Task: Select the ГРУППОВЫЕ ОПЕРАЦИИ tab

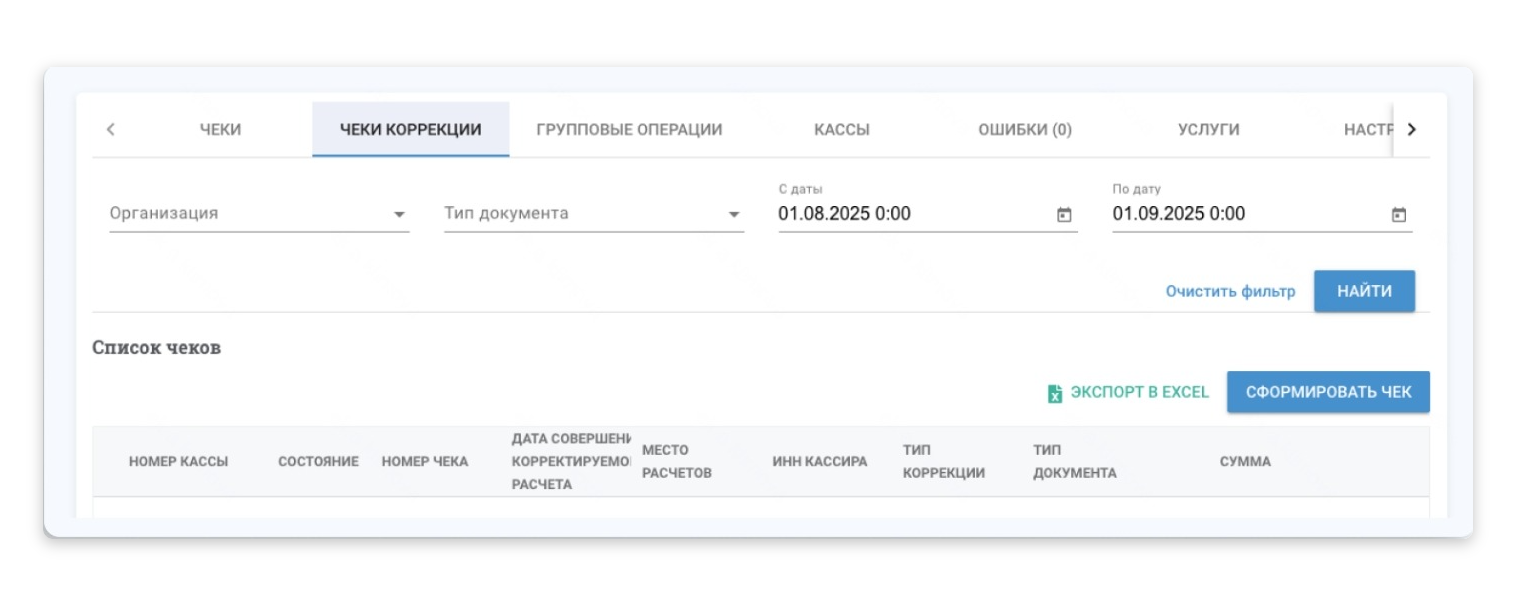Action: (631, 128)
